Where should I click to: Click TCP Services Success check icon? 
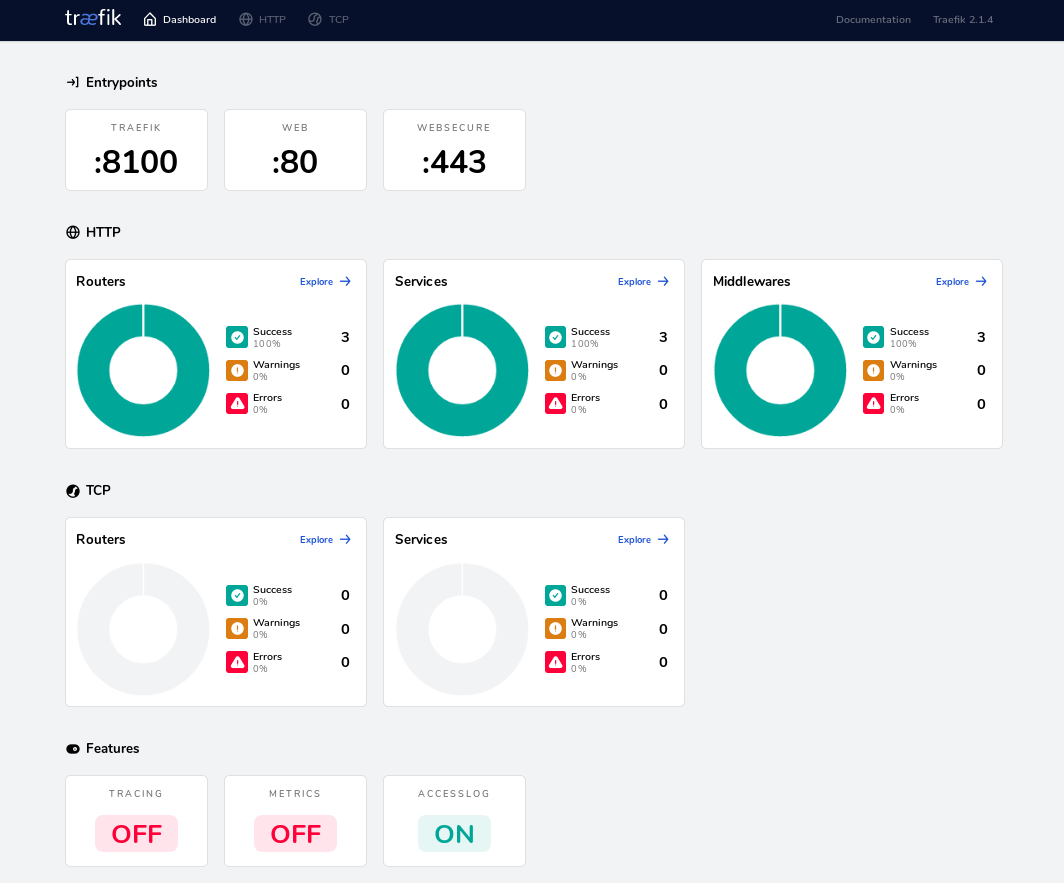click(556, 595)
